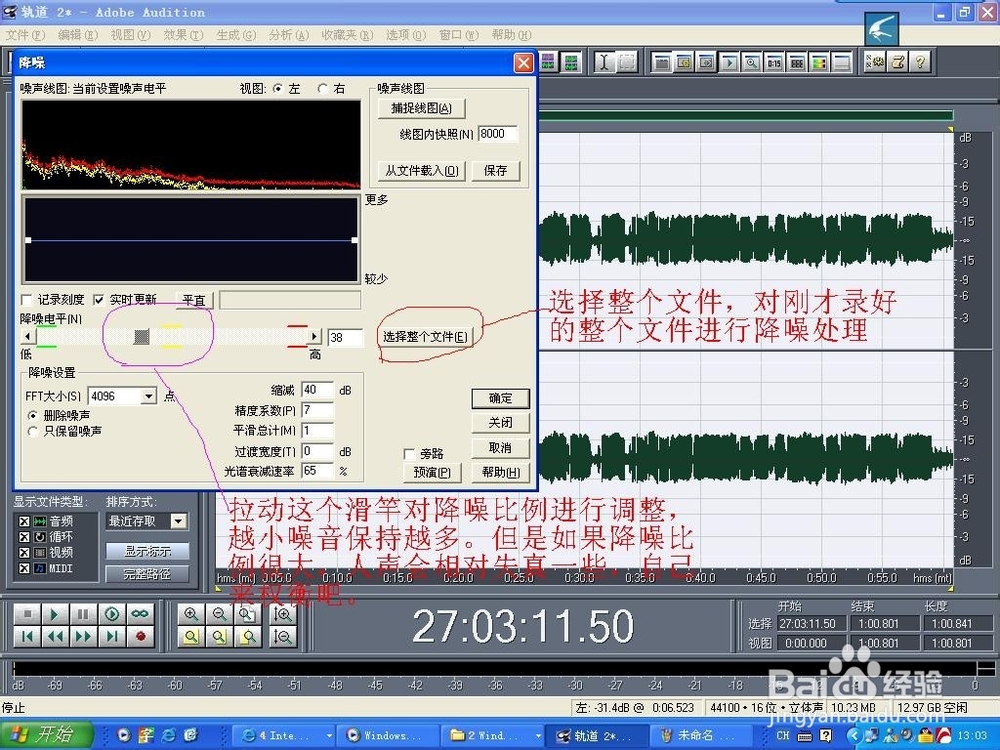Viewport: 1000px width, 750px height.
Task: Select the 左 (left) view radio button
Action: 278,89
